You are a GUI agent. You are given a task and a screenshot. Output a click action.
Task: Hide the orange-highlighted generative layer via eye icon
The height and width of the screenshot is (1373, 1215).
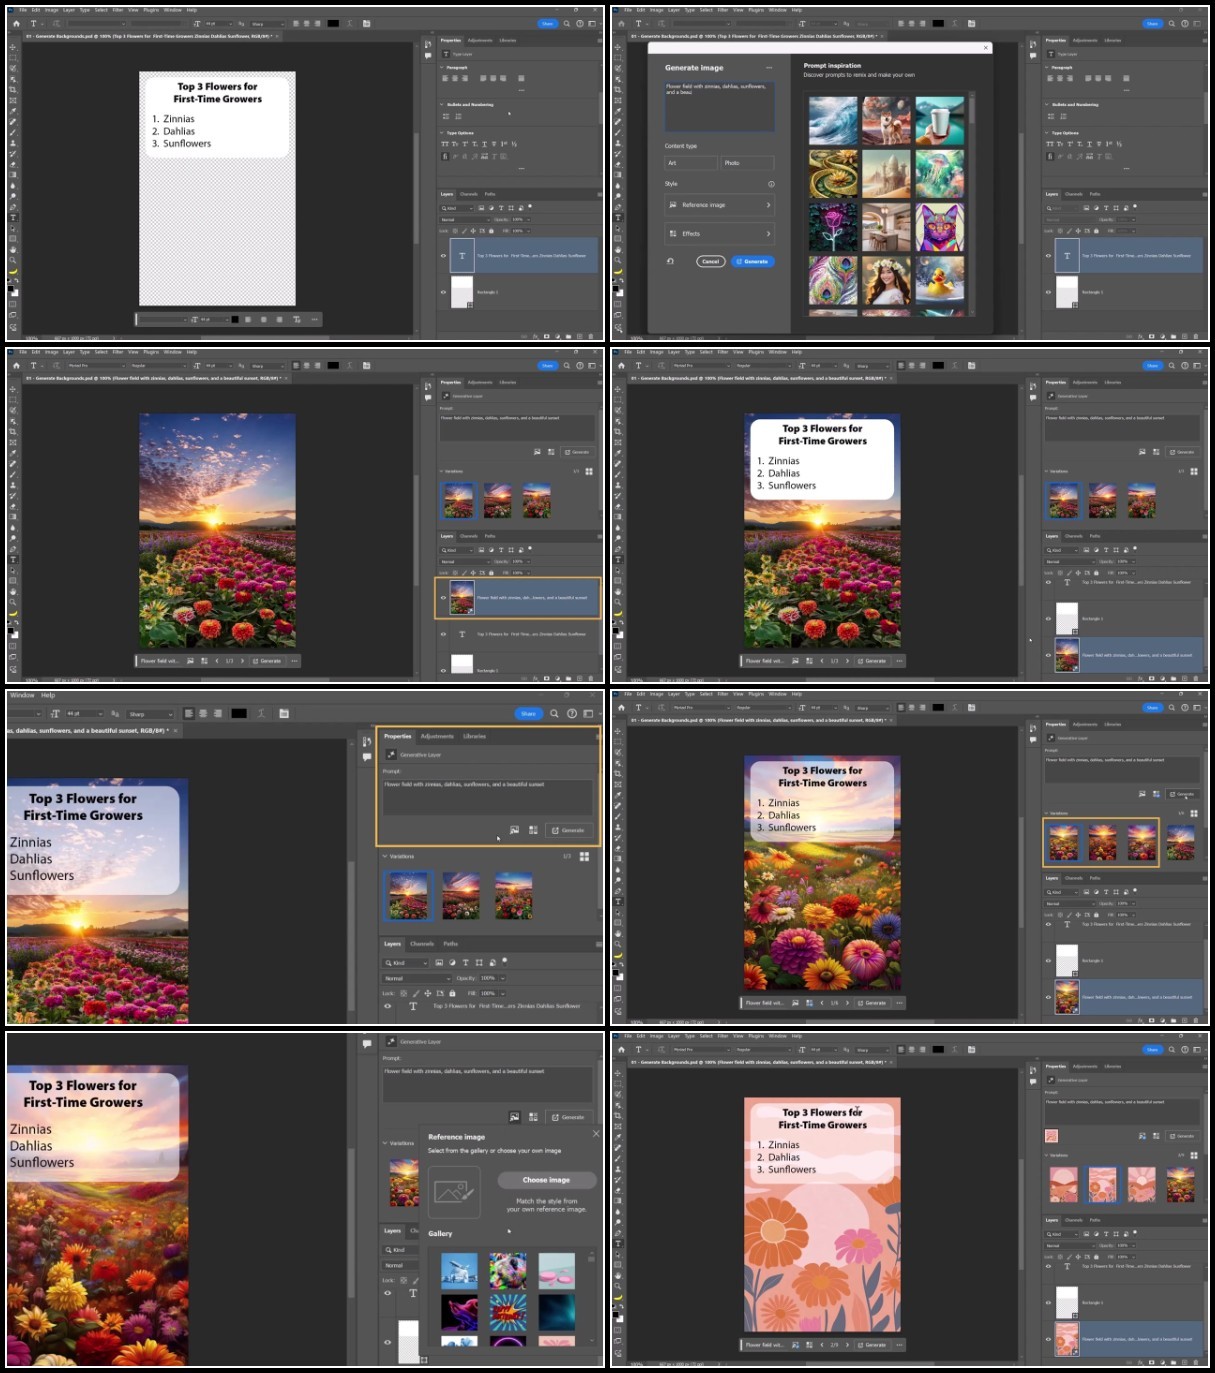(x=443, y=598)
